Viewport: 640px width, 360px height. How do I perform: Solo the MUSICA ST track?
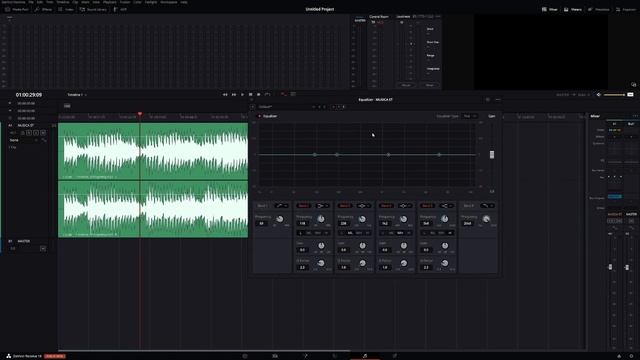tap(36, 133)
